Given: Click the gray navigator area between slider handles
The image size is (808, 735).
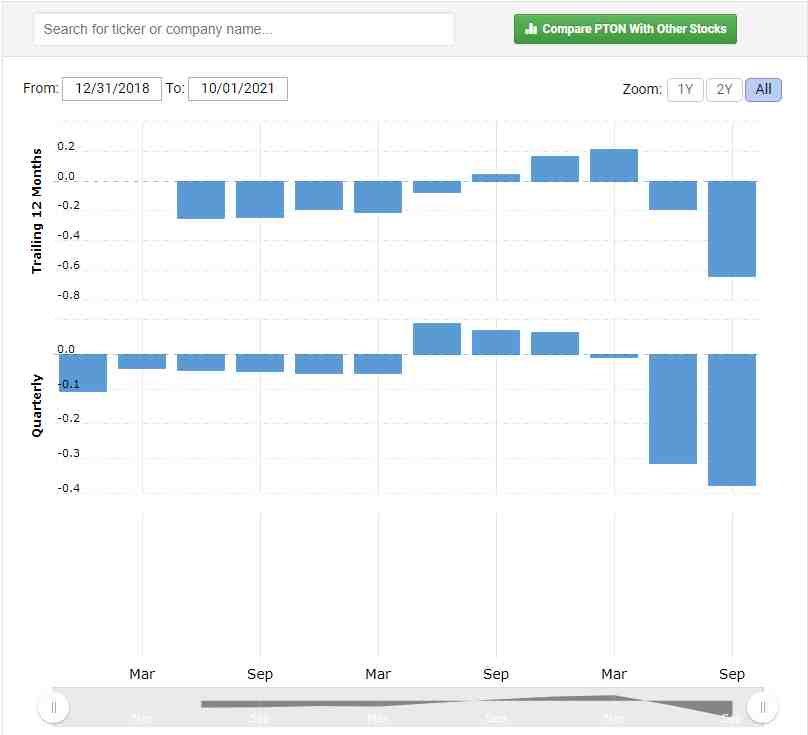Looking at the screenshot, I should click(x=408, y=707).
